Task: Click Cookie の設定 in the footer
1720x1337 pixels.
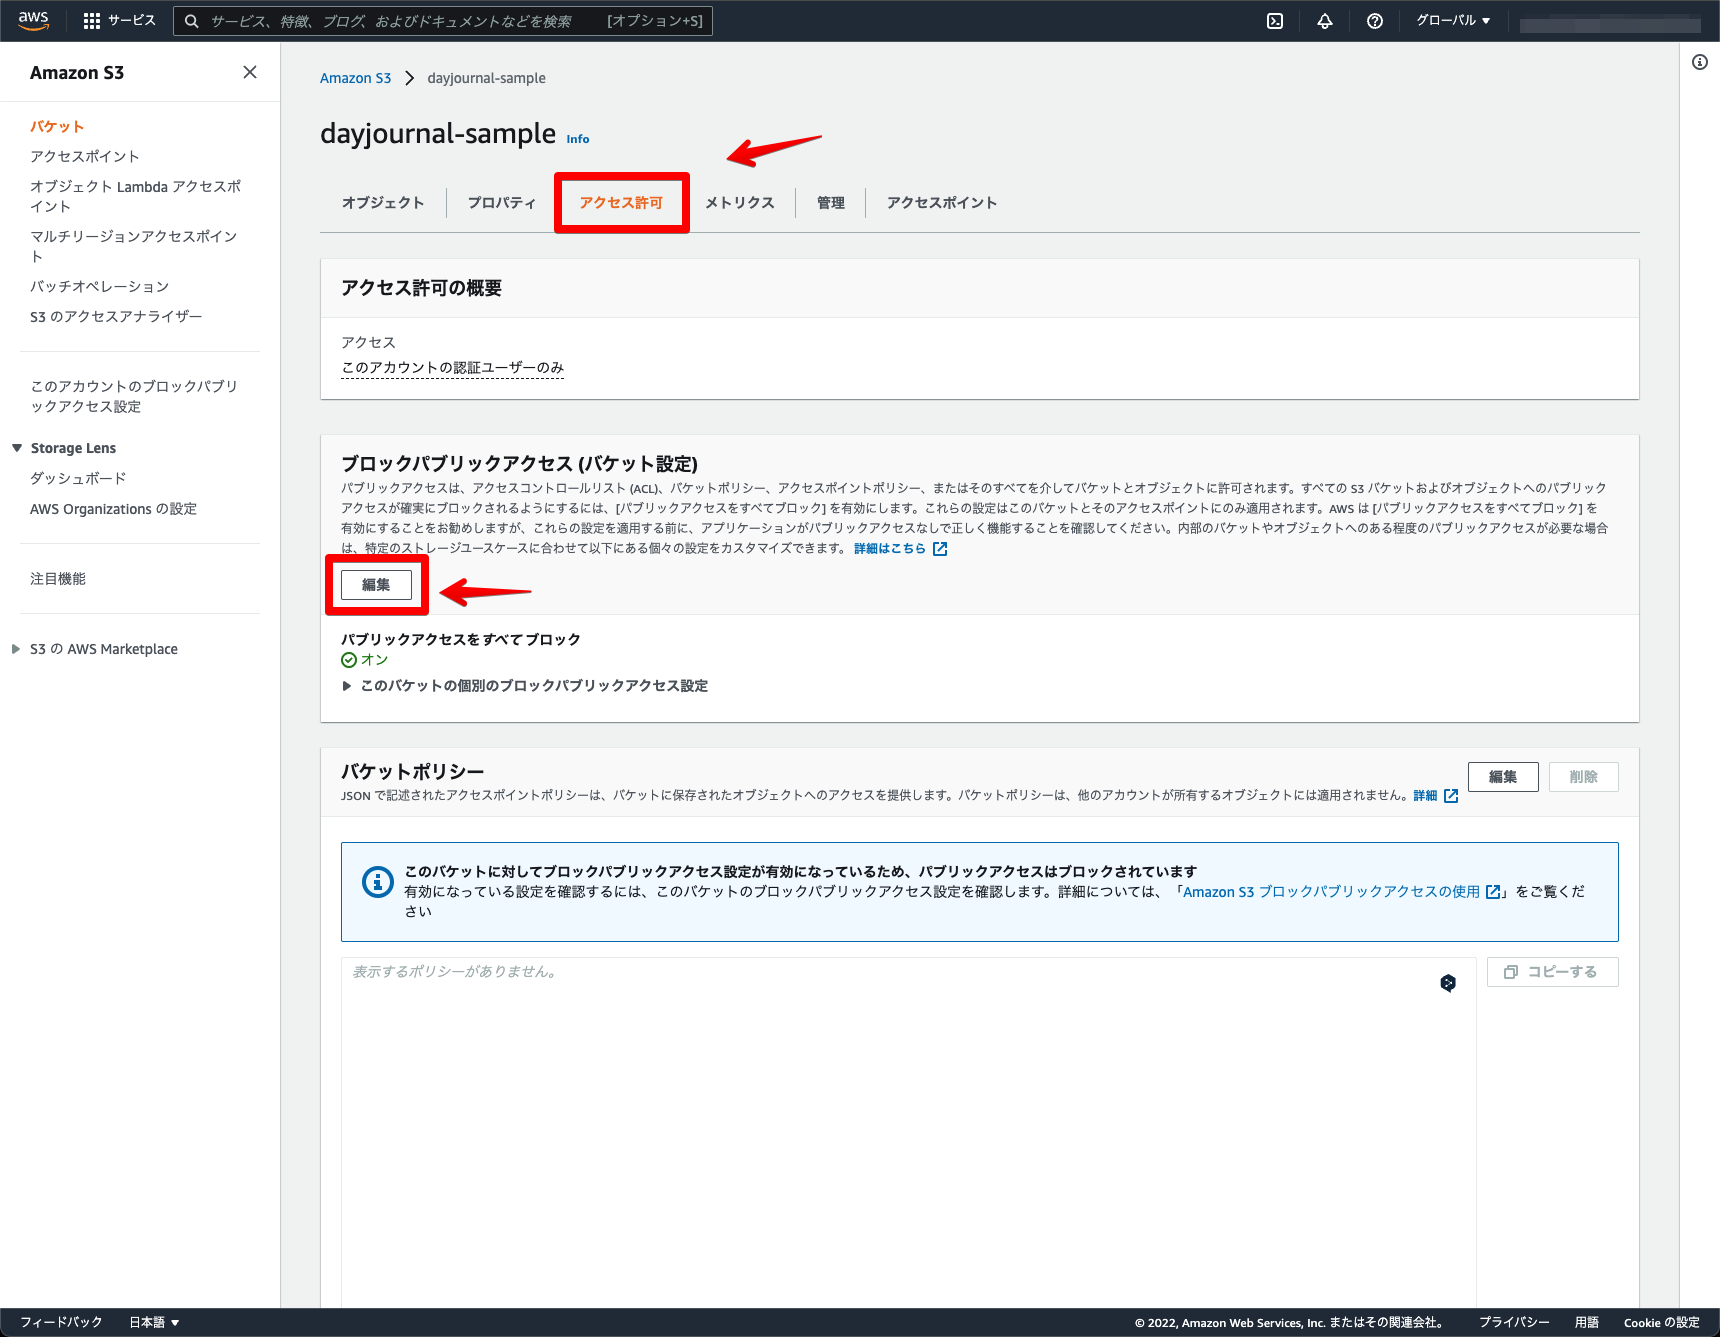Action: coord(1662,1322)
